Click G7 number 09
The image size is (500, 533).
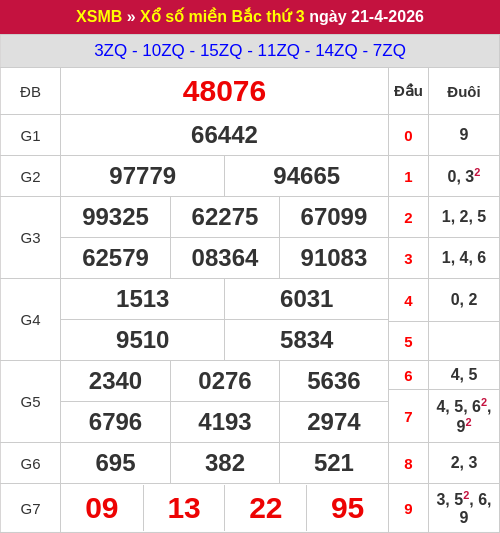102,509
